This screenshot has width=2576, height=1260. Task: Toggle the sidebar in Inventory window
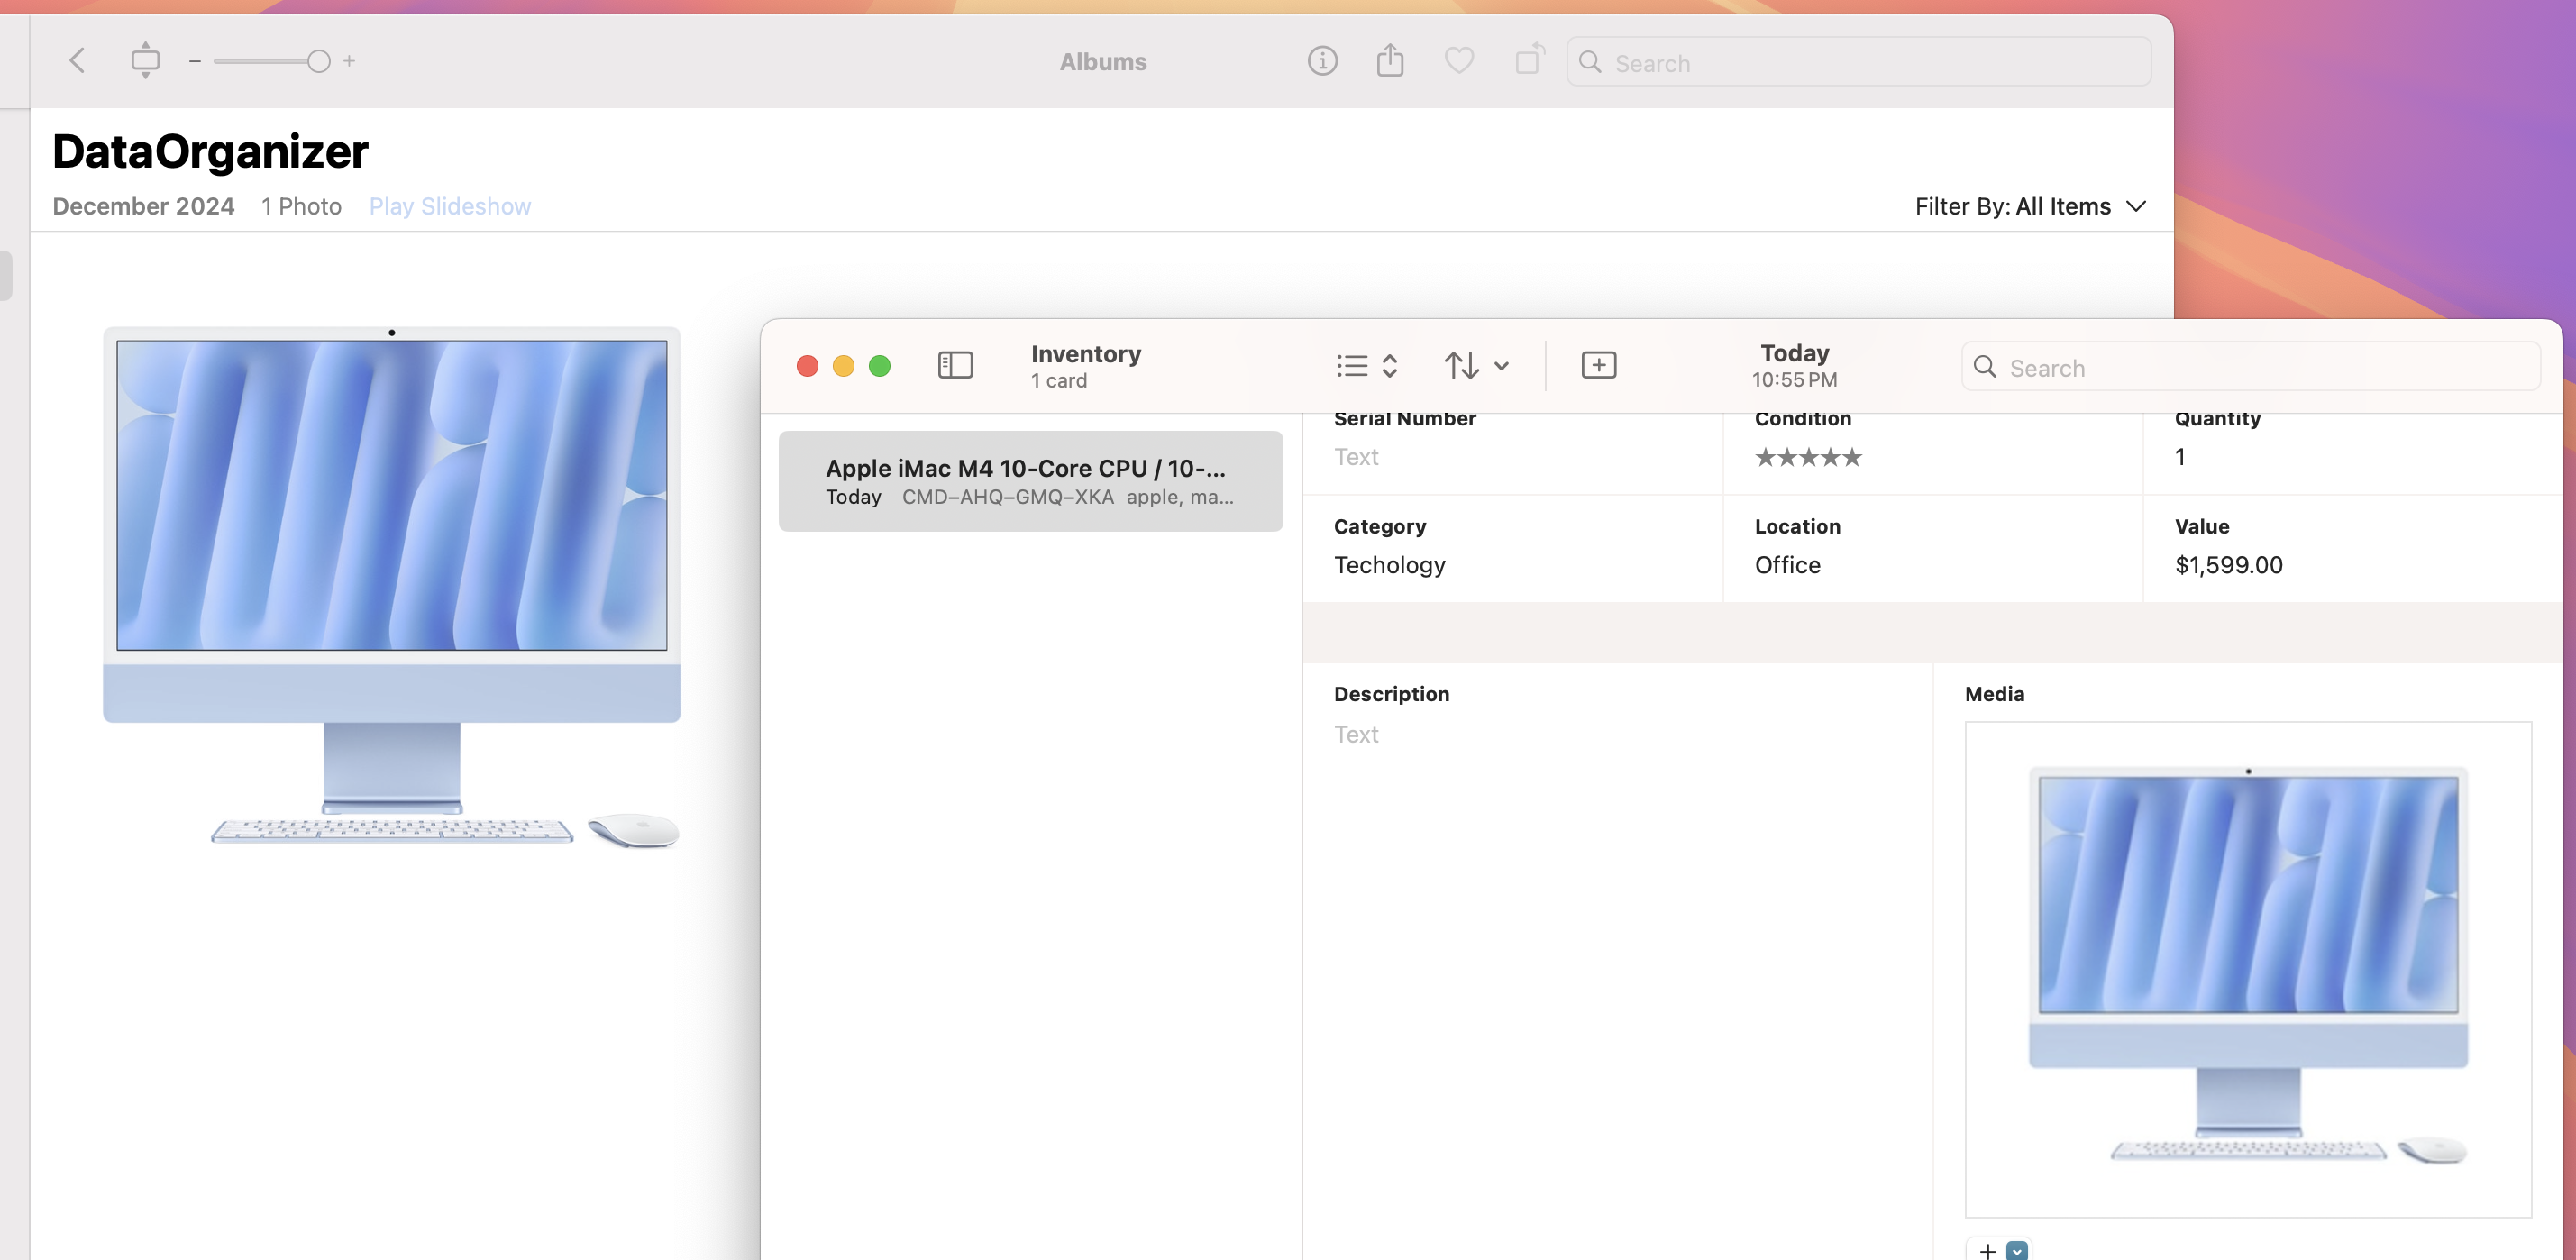955,365
